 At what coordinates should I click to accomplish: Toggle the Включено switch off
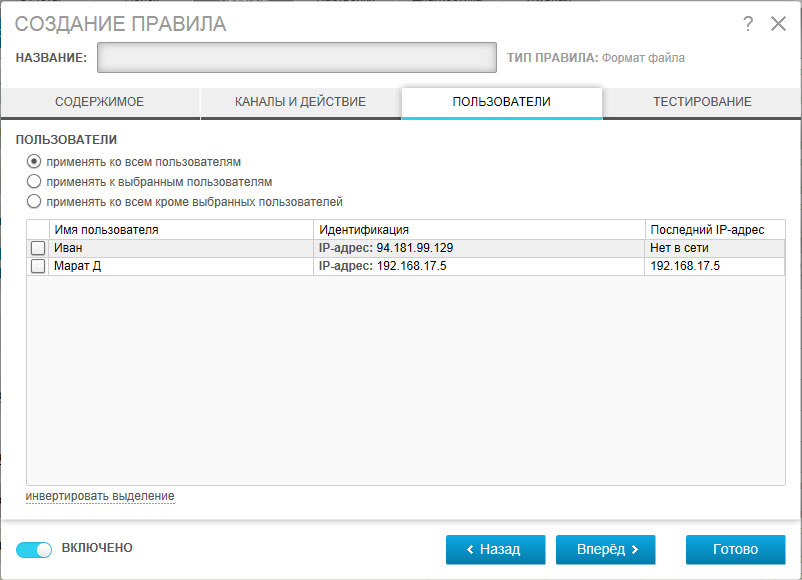[34, 549]
